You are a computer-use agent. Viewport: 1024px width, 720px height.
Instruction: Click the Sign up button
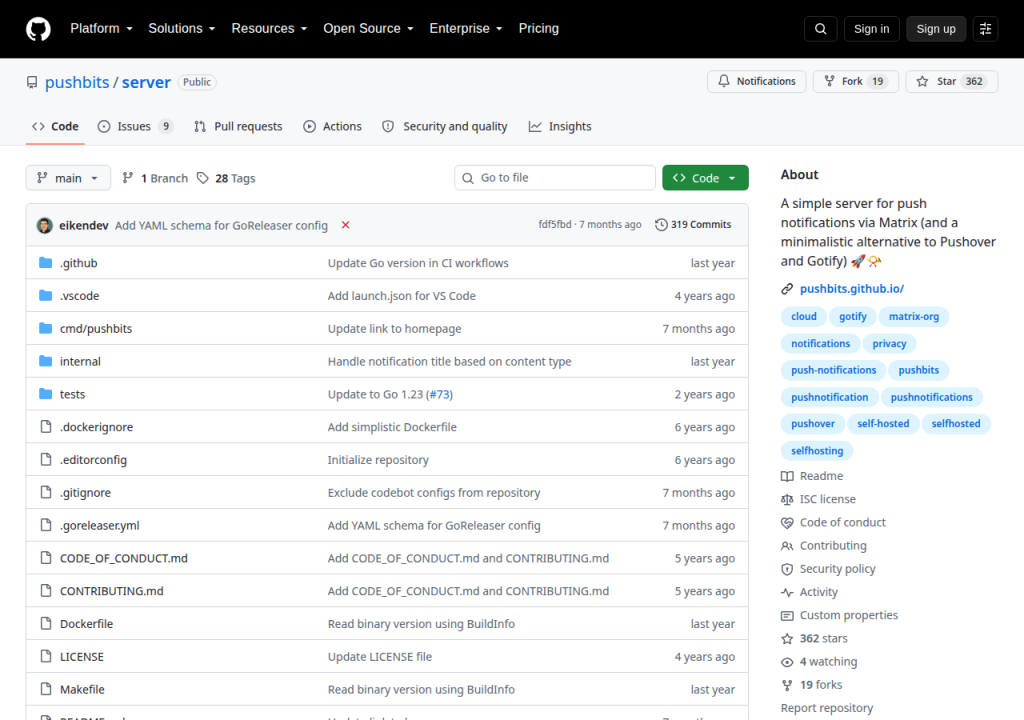[936, 29]
